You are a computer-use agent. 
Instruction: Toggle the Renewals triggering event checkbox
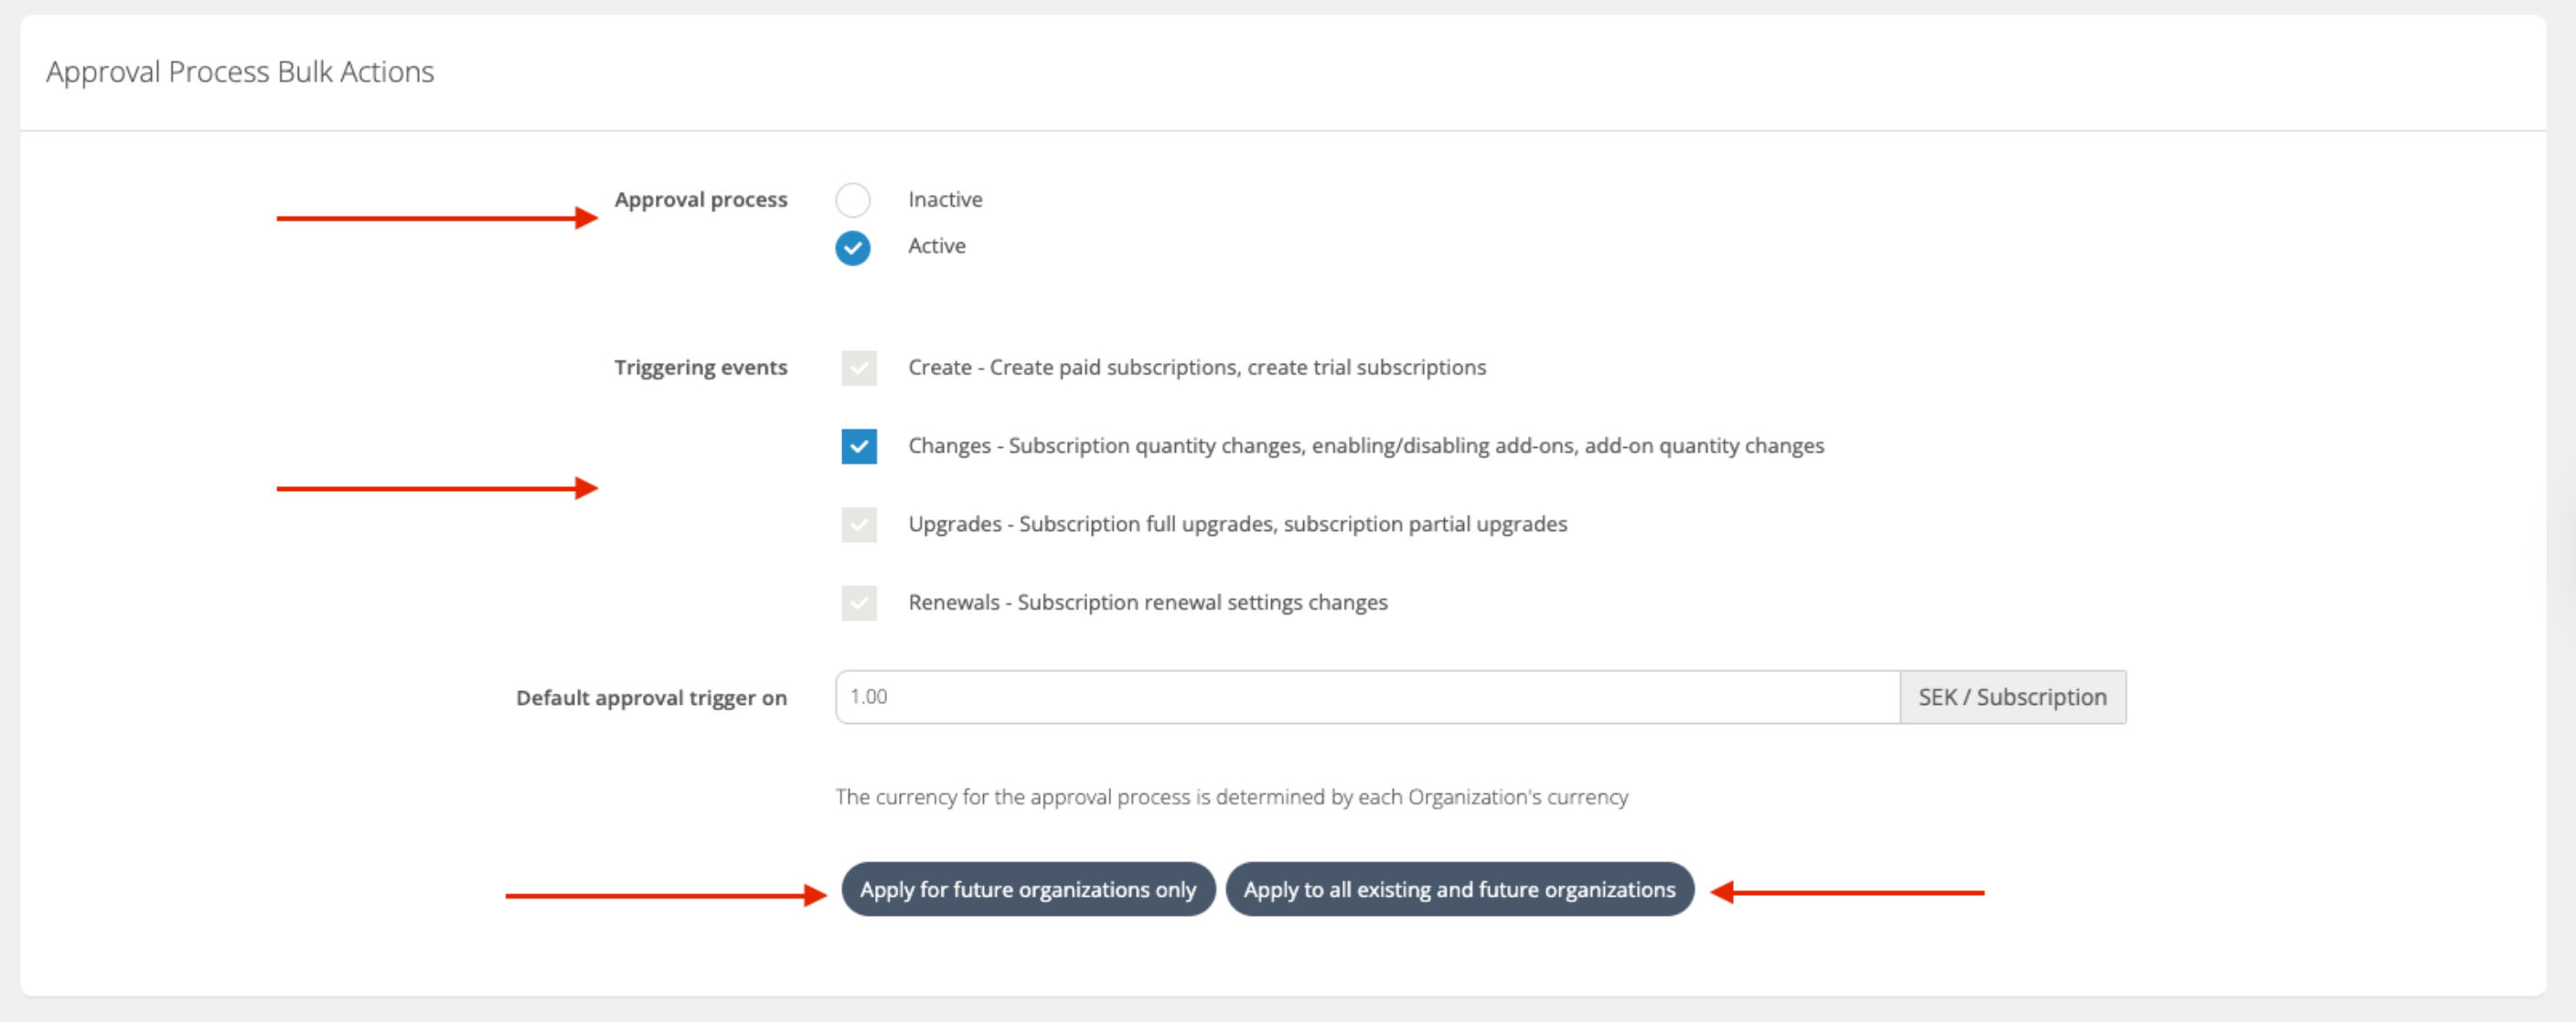tap(858, 603)
